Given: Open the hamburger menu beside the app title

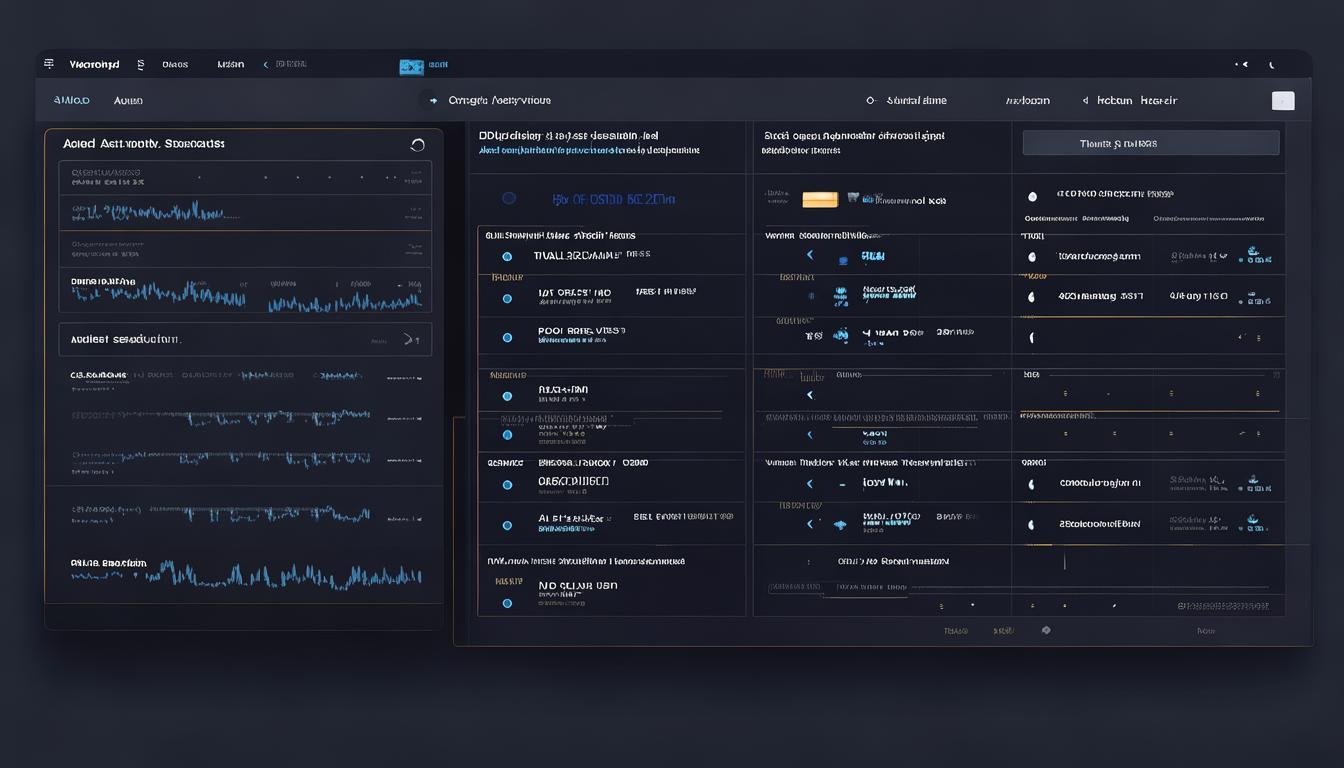Looking at the screenshot, I should (x=49, y=64).
